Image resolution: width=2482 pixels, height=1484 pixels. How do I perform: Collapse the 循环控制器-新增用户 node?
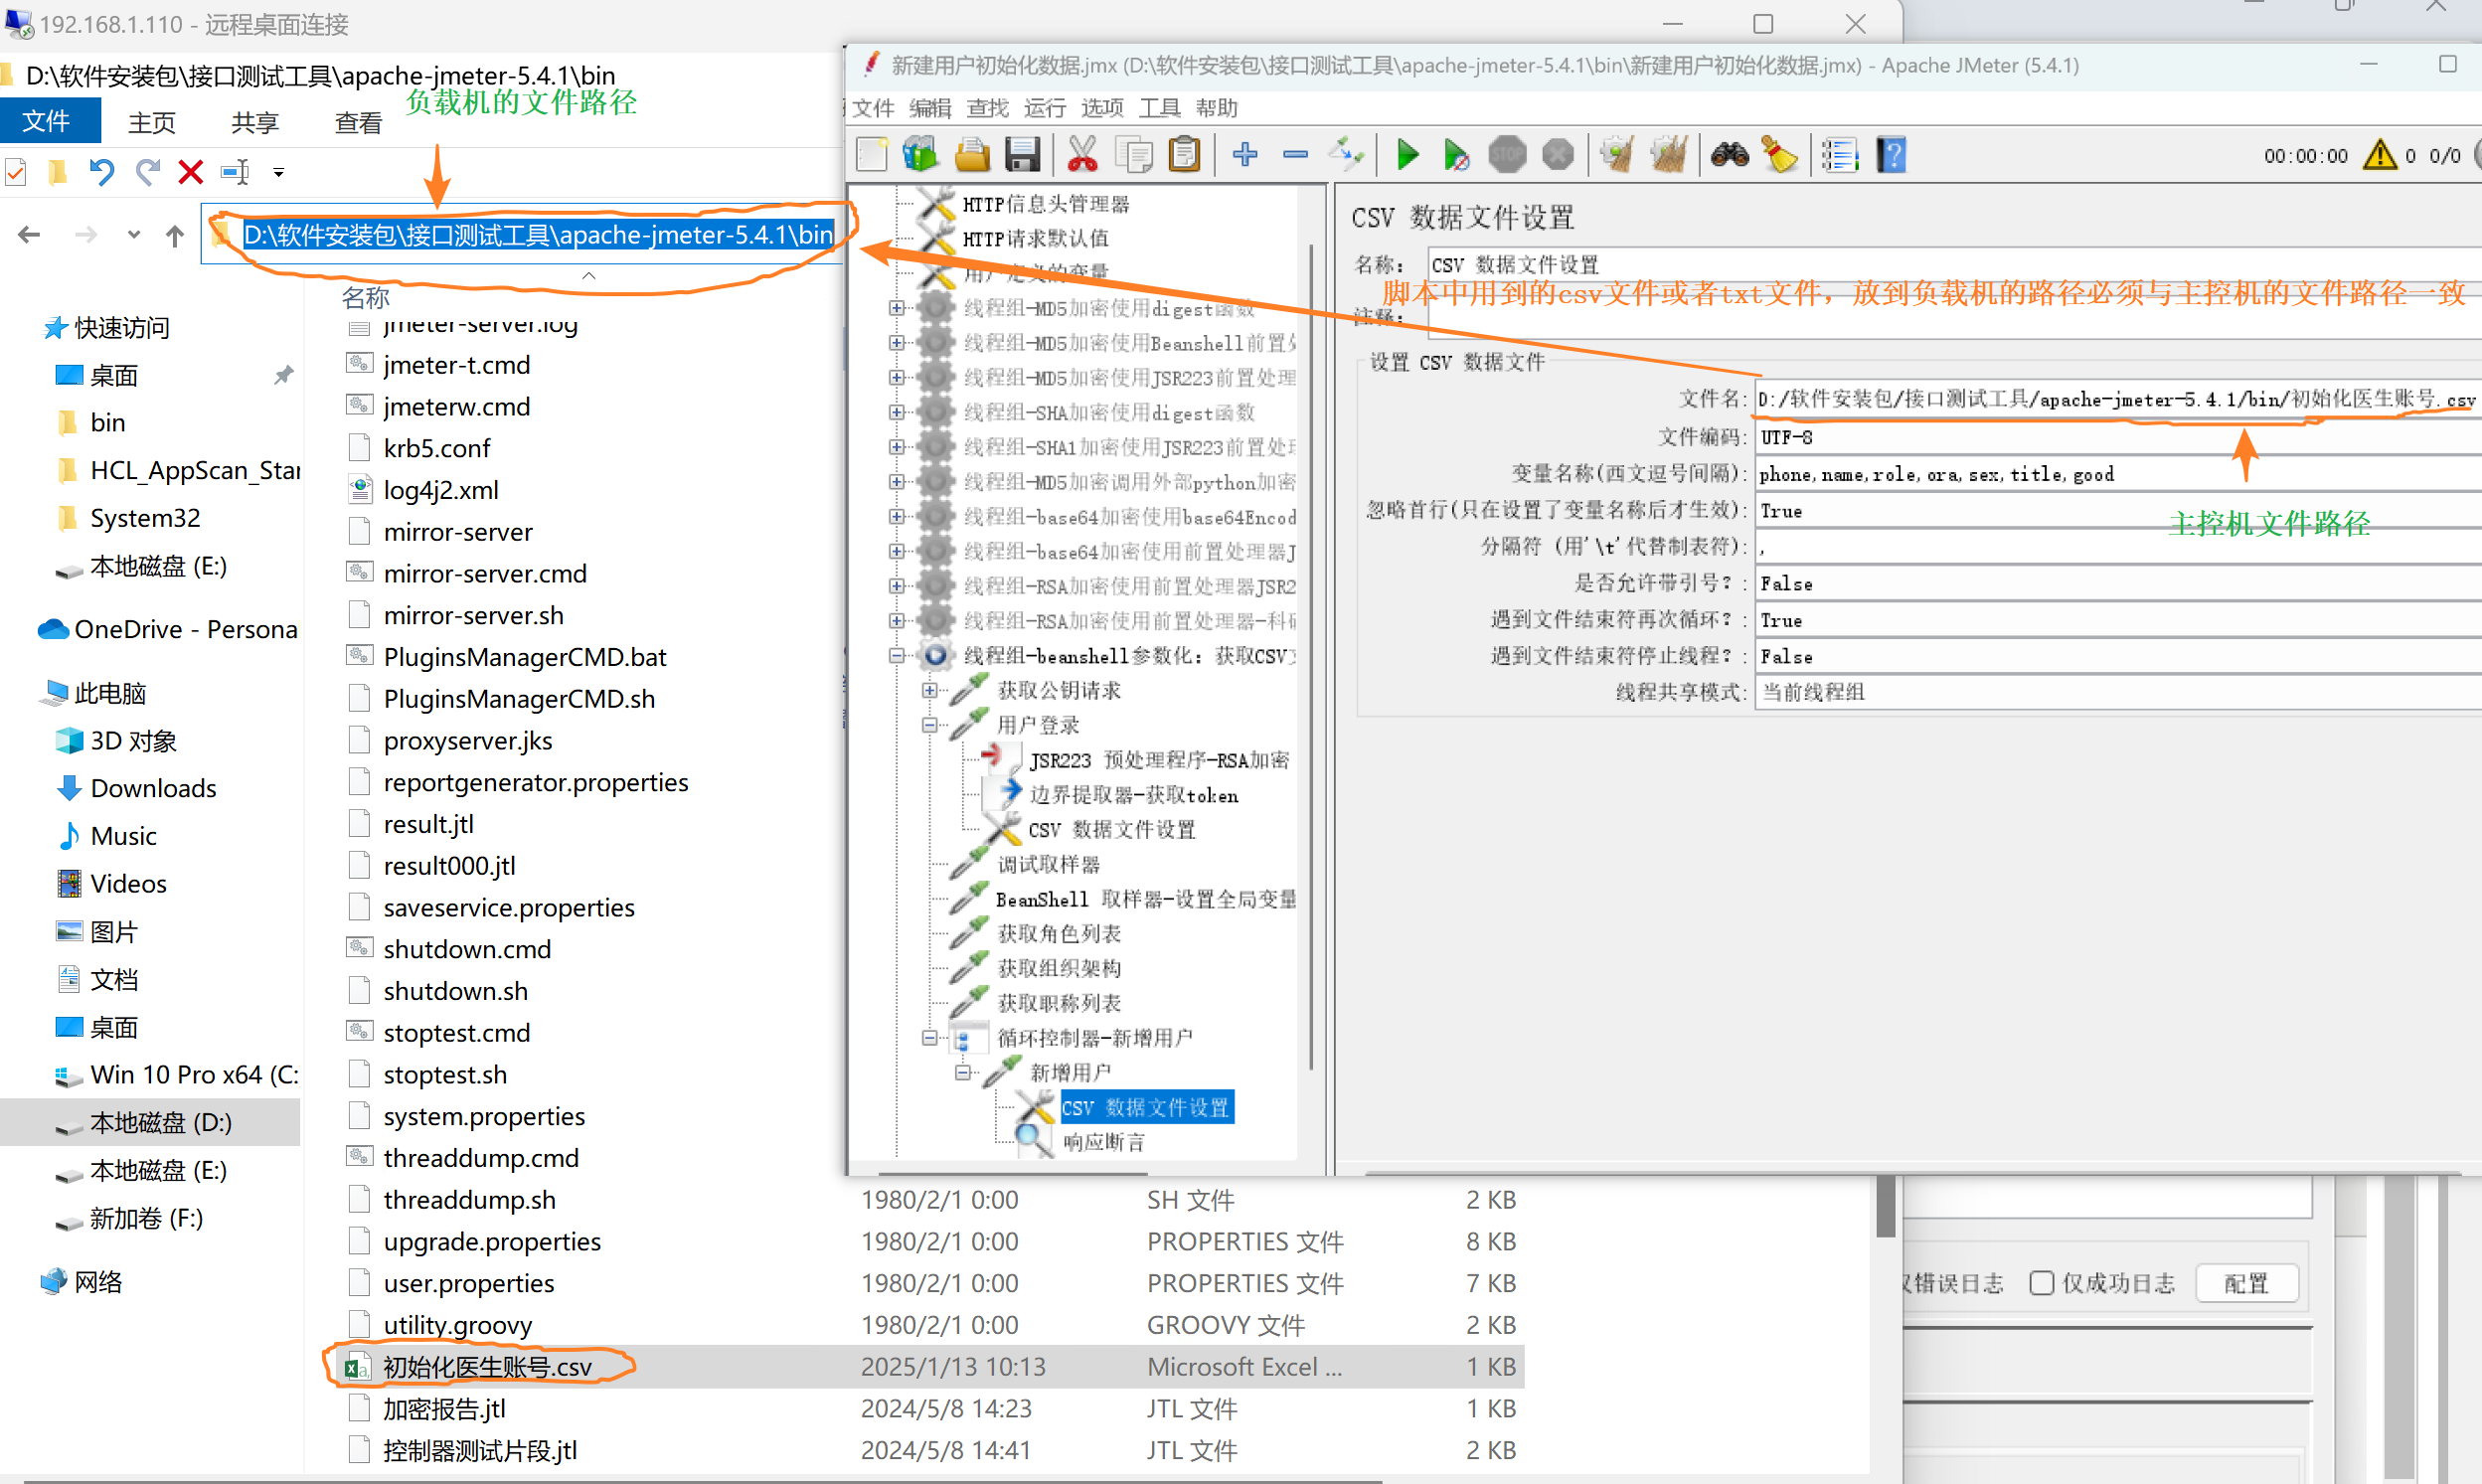930,1038
